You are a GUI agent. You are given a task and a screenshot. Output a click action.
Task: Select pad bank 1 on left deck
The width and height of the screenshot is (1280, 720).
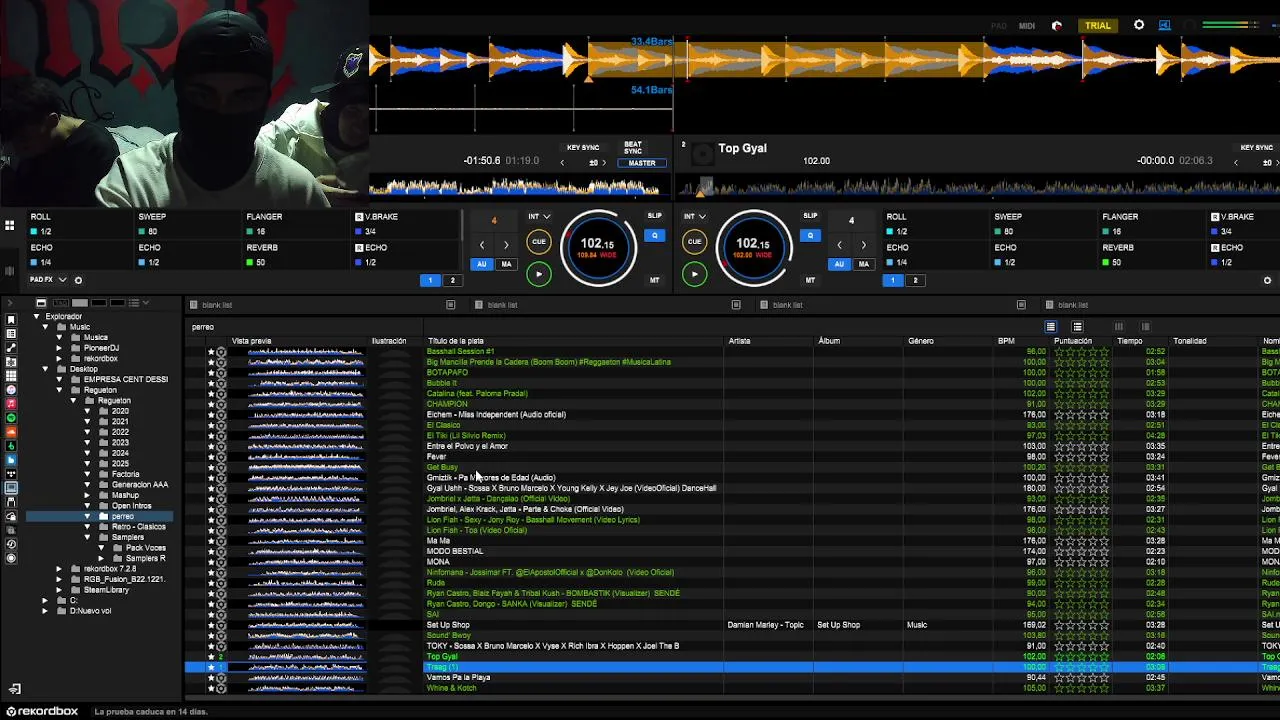tap(430, 280)
